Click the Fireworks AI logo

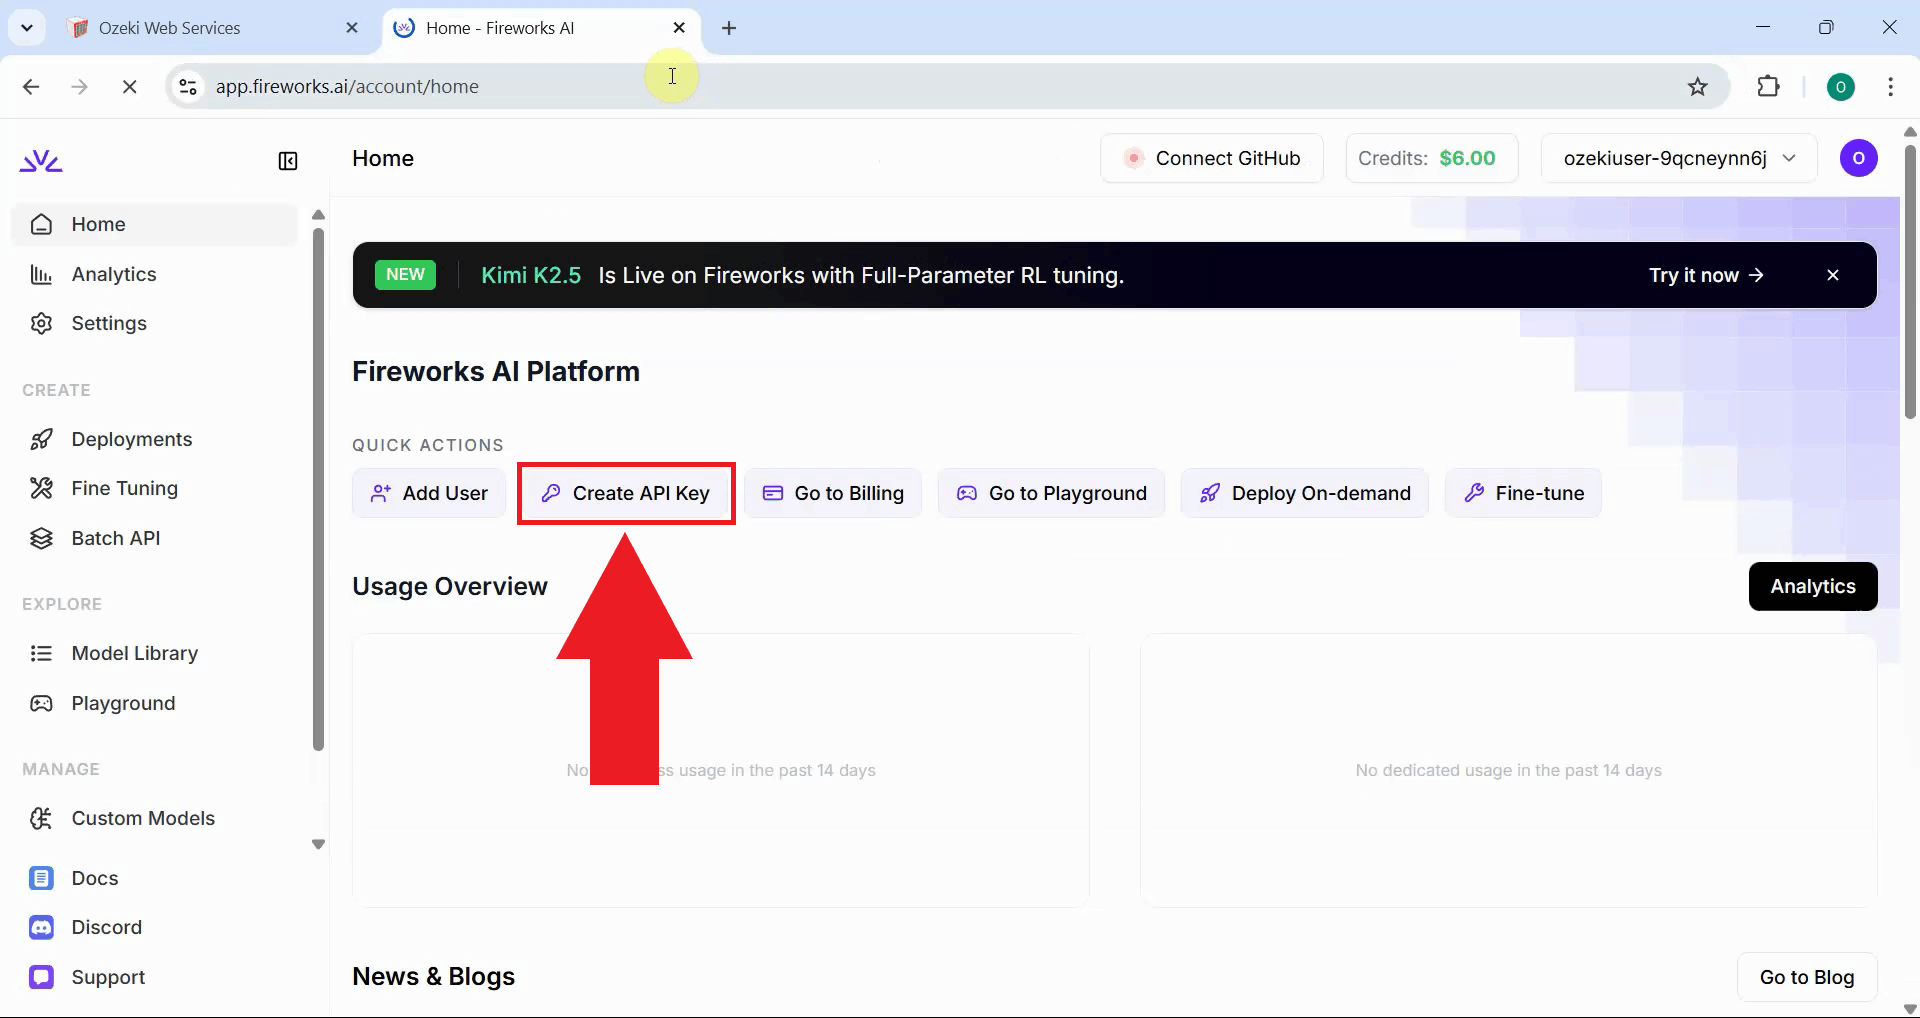[x=41, y=159]
